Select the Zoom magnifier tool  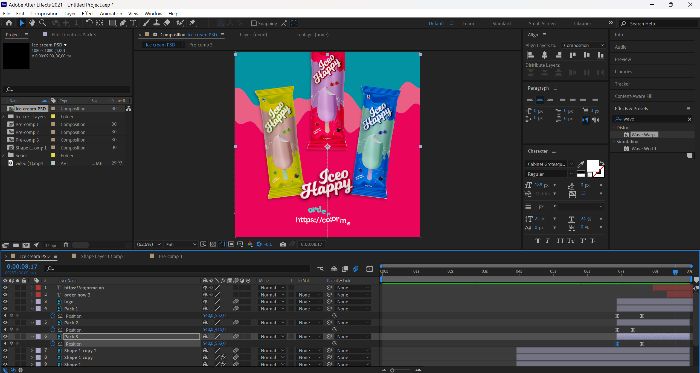tap(42, 23)
